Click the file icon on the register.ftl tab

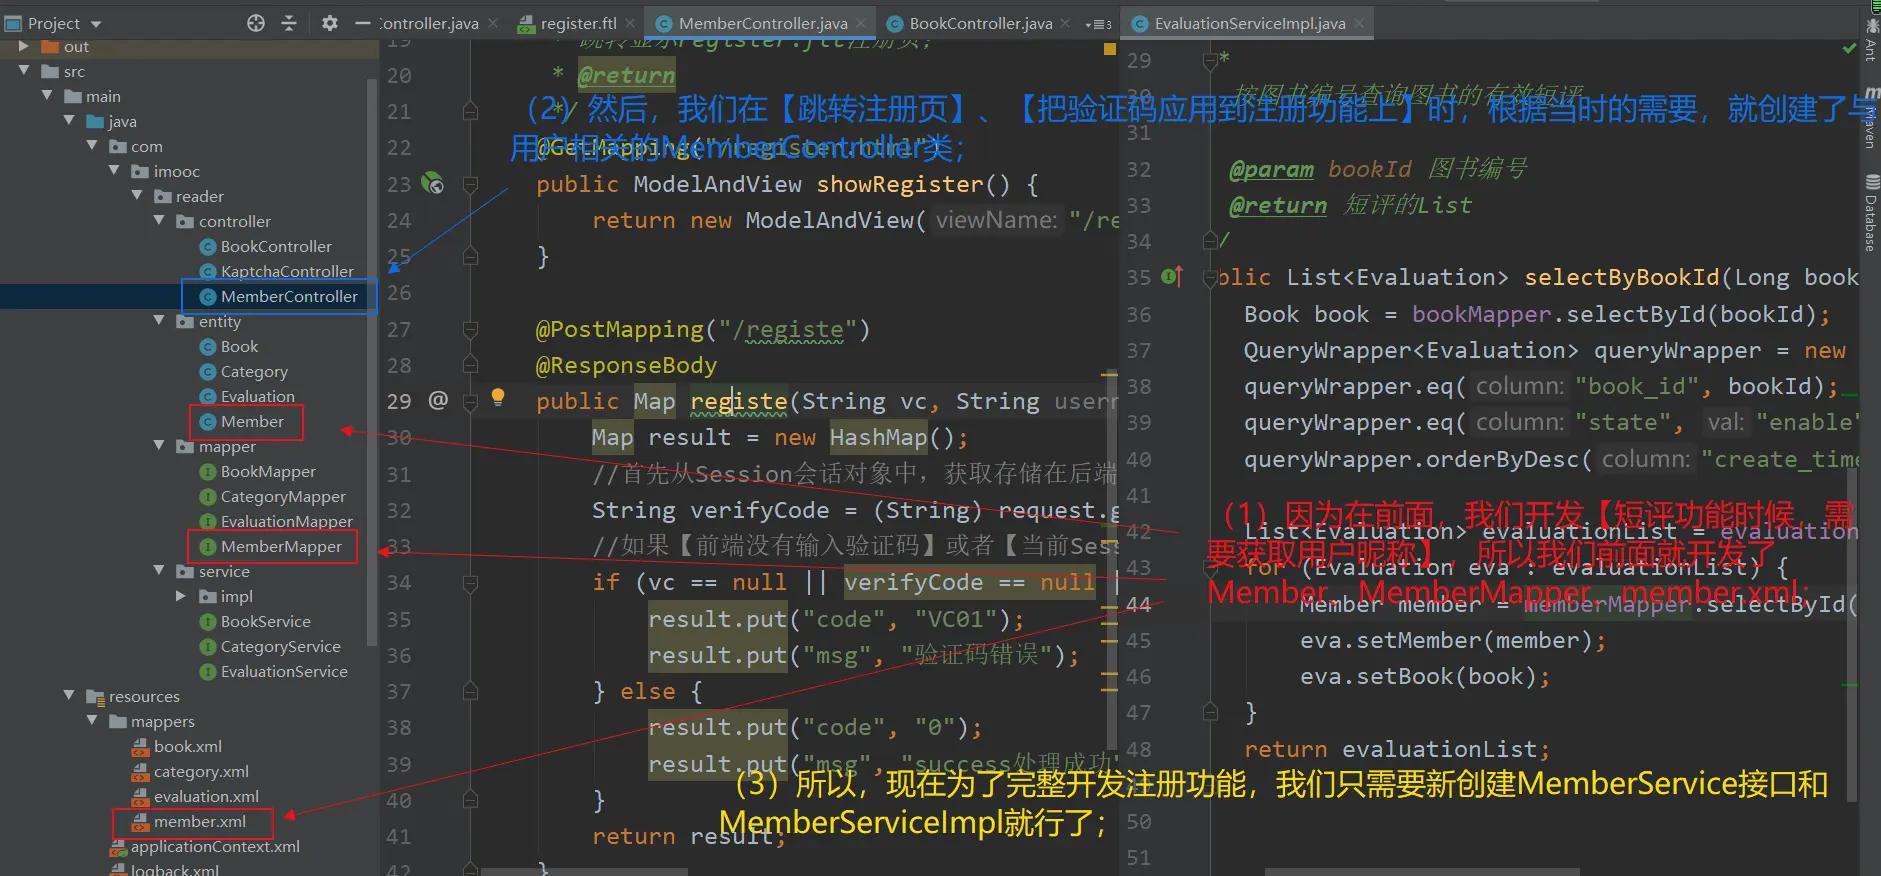tap(527, 24)
